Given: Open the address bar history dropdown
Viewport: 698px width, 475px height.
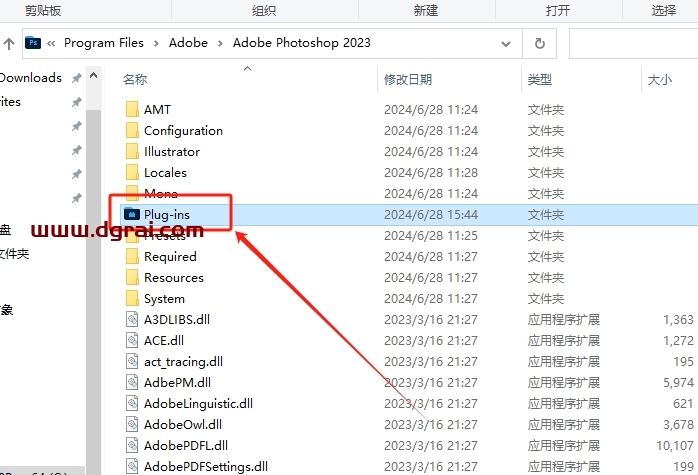Looking at the screenshot, I should pos(506,44).
